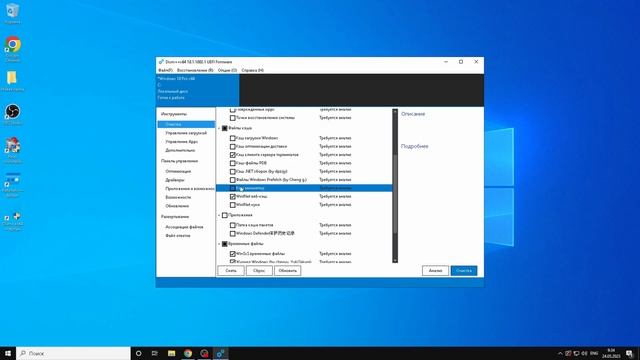Open the red circular app in taskbar
Screen dimensions: 640x360
pos(204,353)
